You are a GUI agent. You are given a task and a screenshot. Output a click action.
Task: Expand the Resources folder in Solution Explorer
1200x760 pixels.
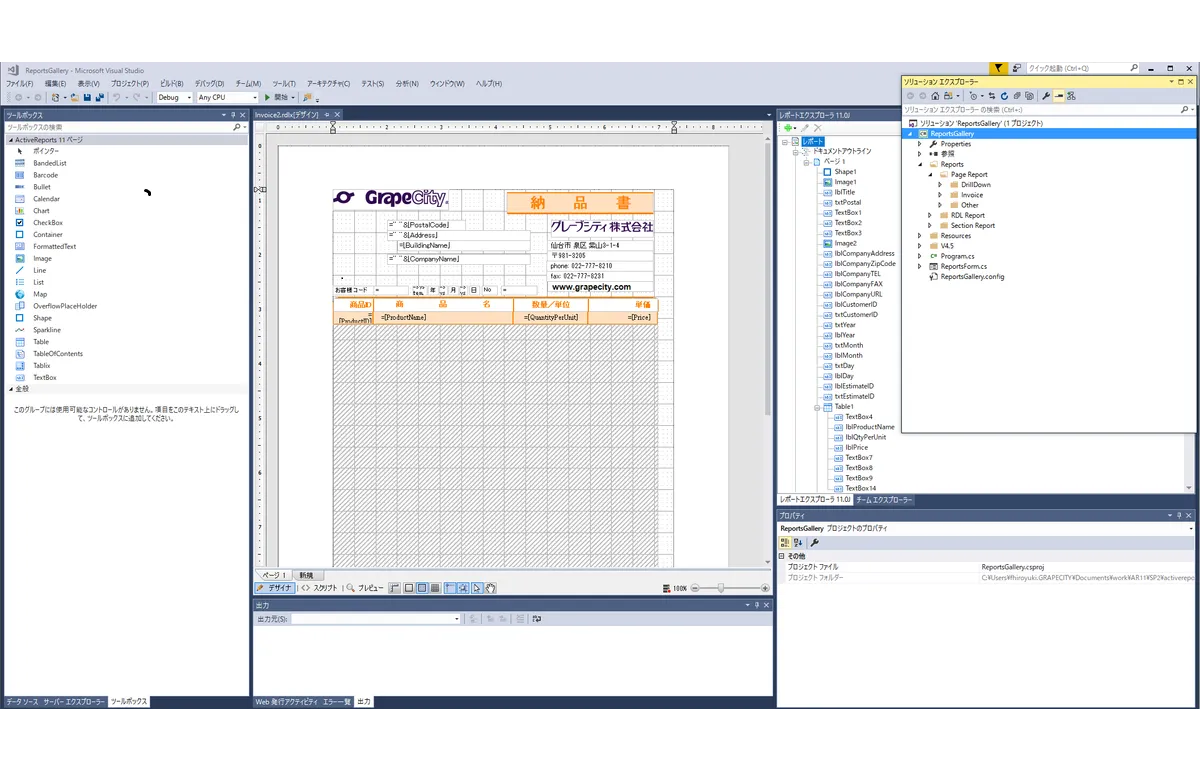pyautogui.click(x=920, y=236)
